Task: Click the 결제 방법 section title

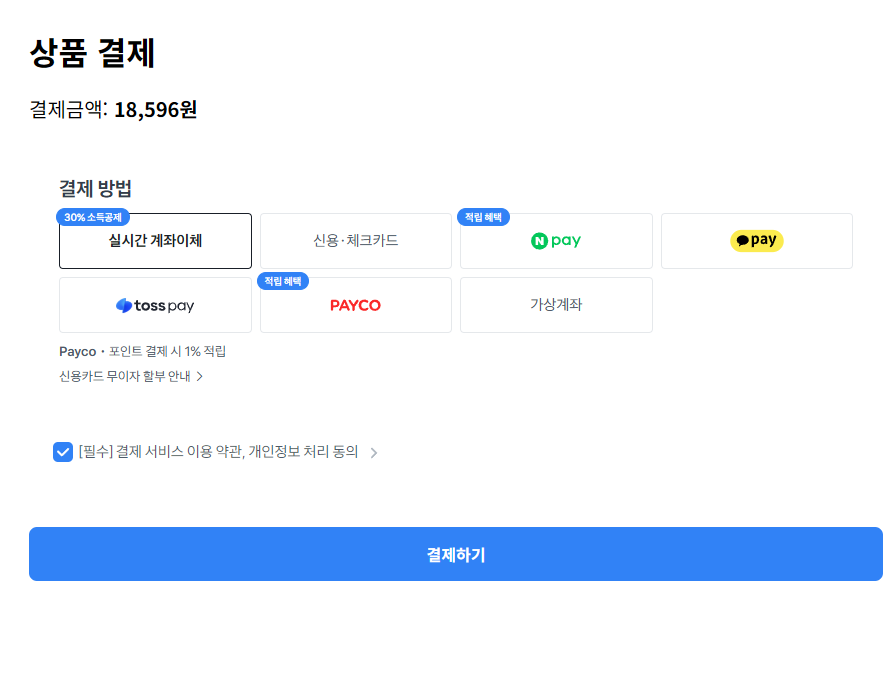Action: pos(95,188)
